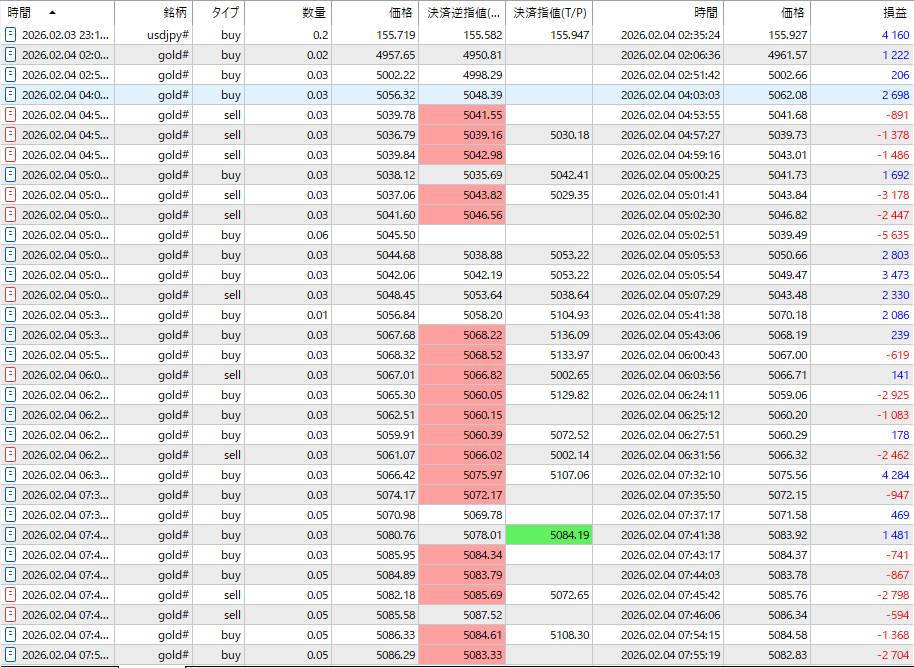Click the row icon for the 4957.65 gold# trade
This screenshot has width=914, height=668.
(10, 55)
